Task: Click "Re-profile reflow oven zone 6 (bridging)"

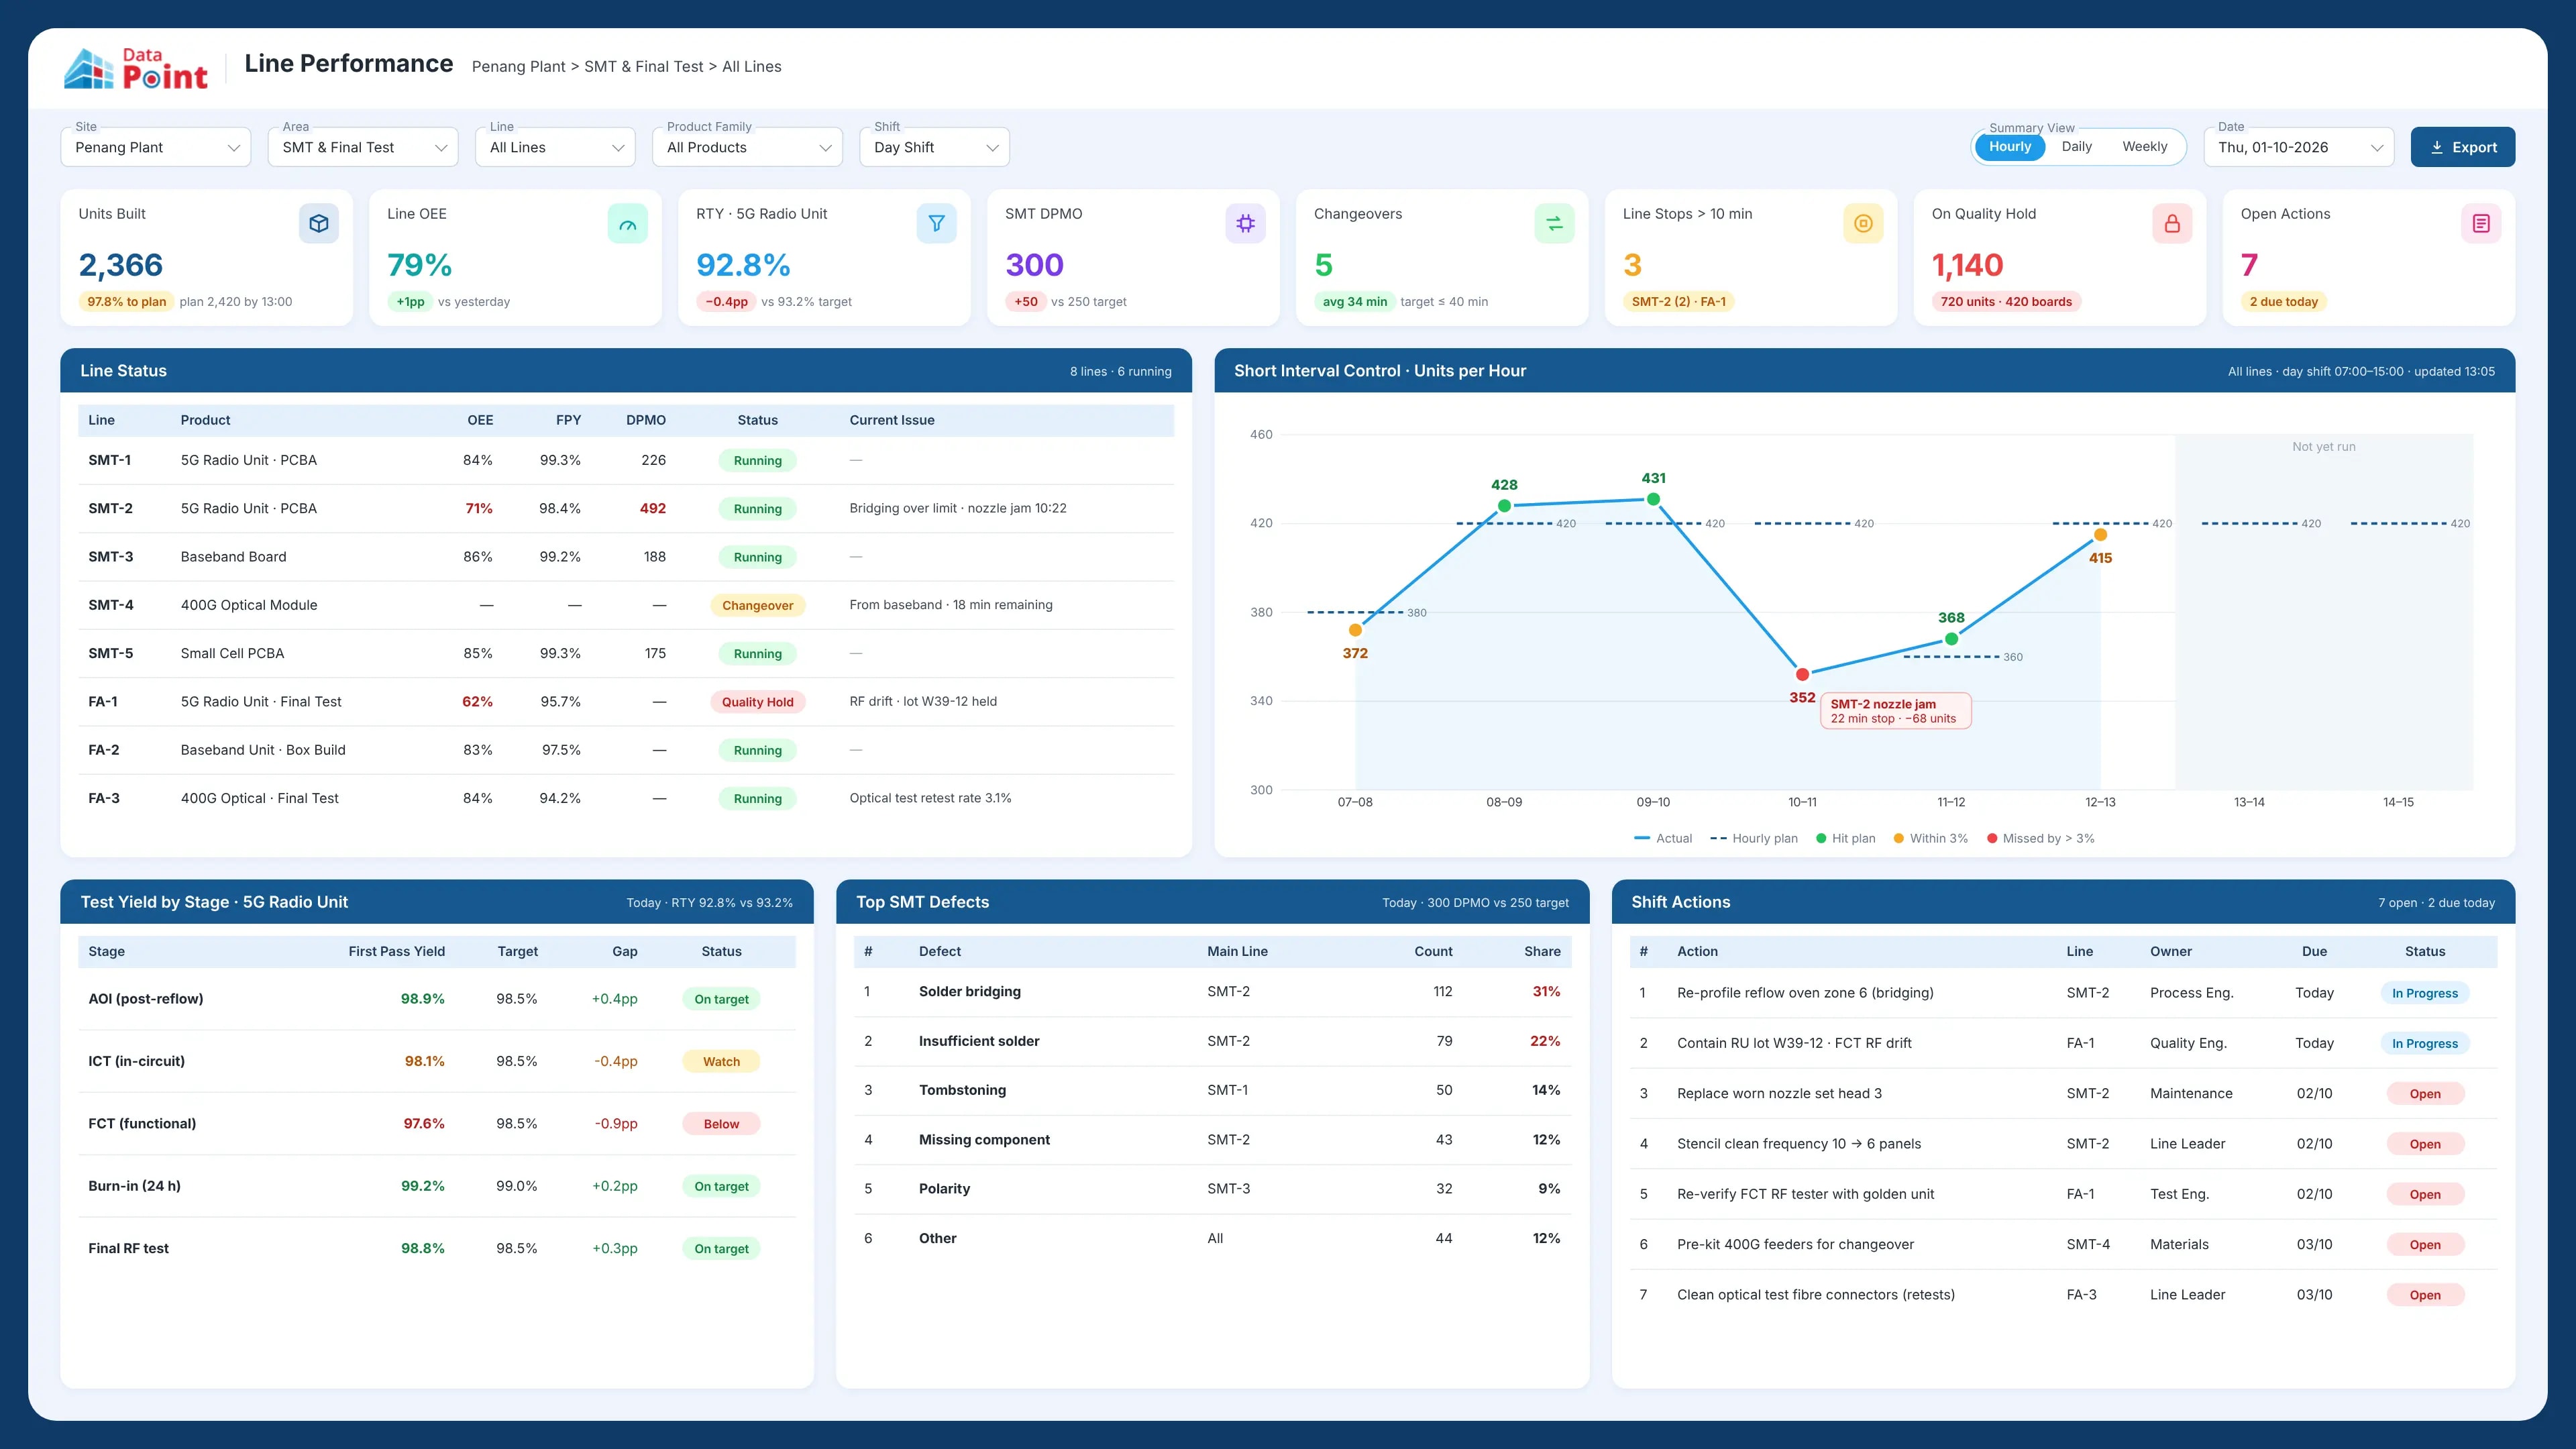Action: (x=1805, y=993)
